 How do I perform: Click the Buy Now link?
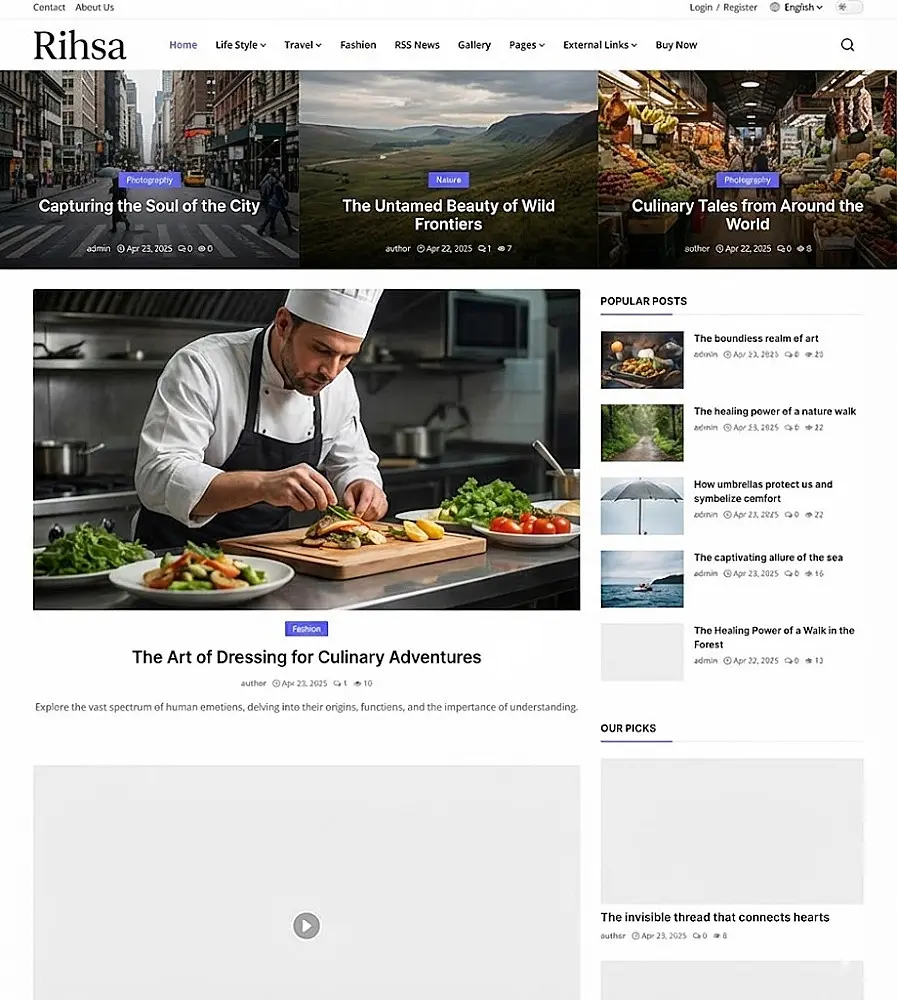click(676, 45)
